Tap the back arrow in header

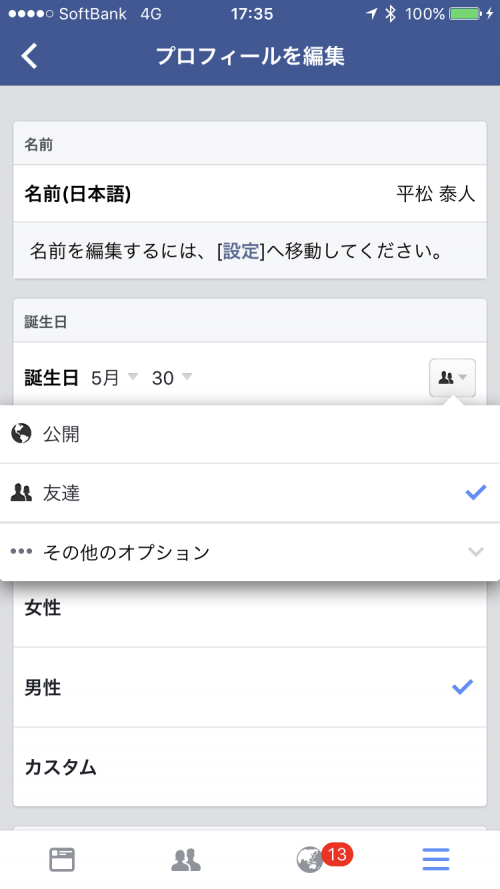[29, 56]
